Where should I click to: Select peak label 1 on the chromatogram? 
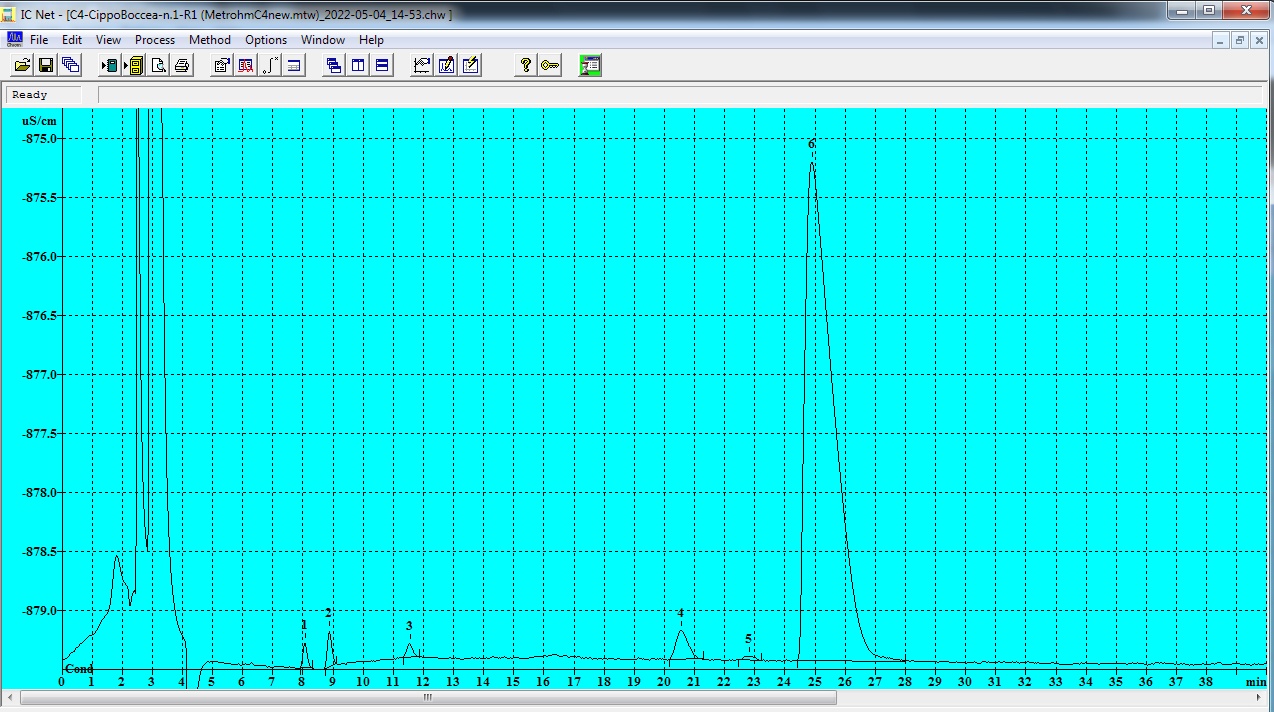(x=304, y=625)
